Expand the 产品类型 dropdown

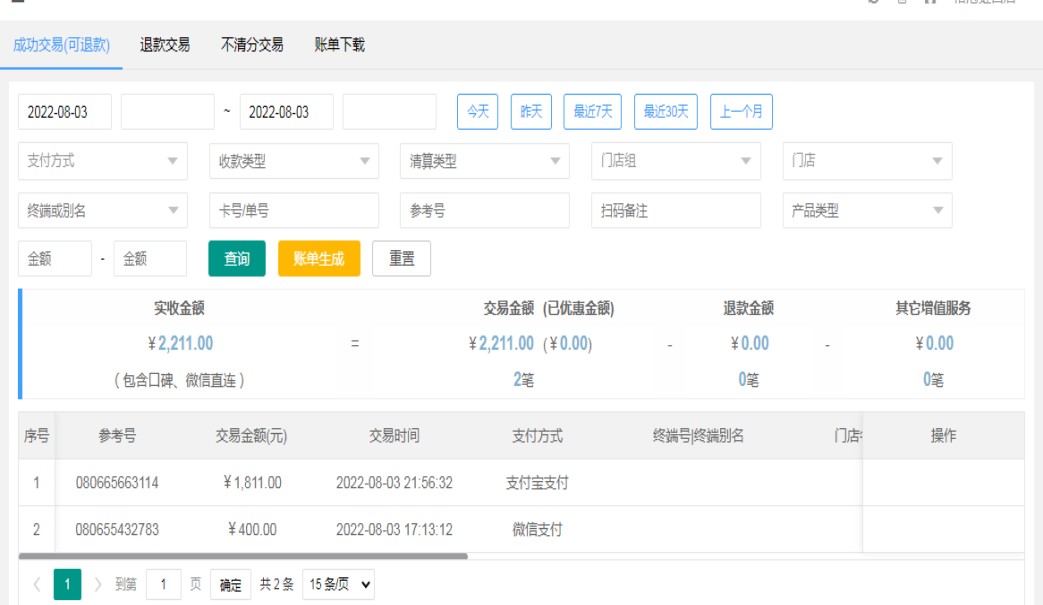pos(866,211)
